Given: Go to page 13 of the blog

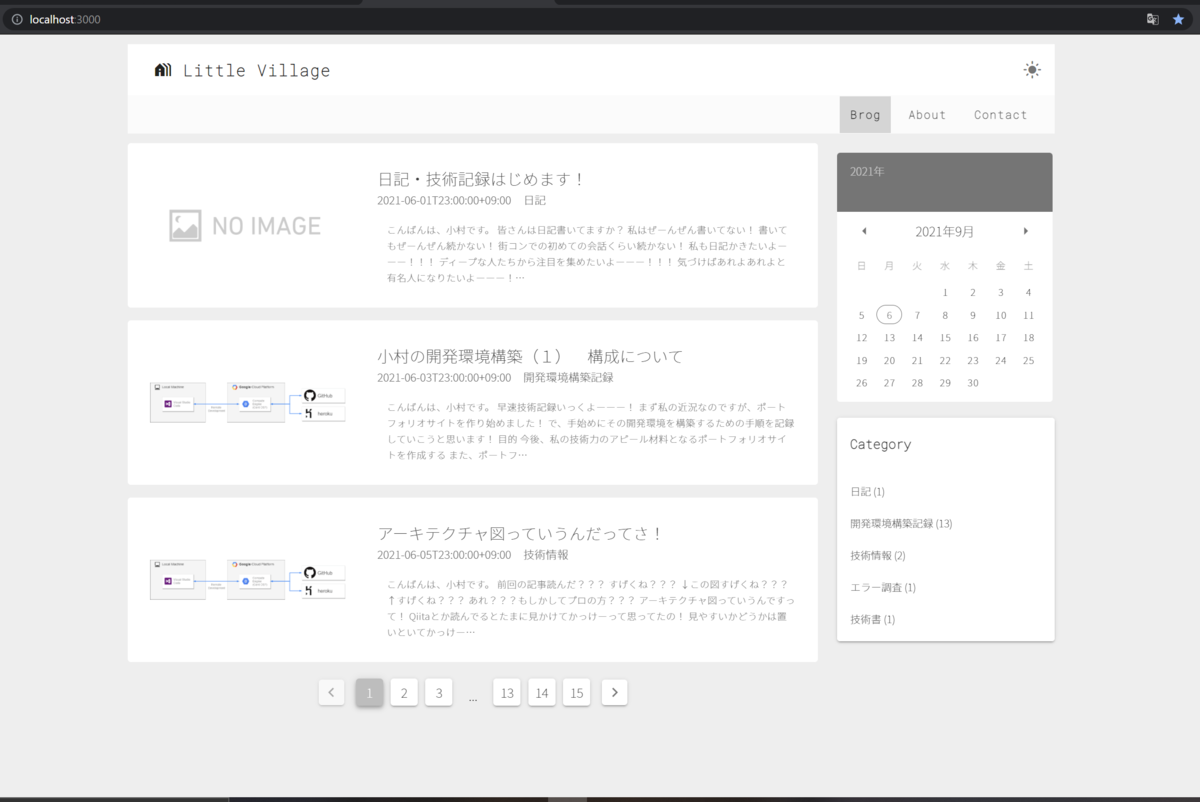Looking at the screenshot, I should (x=506, y=692).
